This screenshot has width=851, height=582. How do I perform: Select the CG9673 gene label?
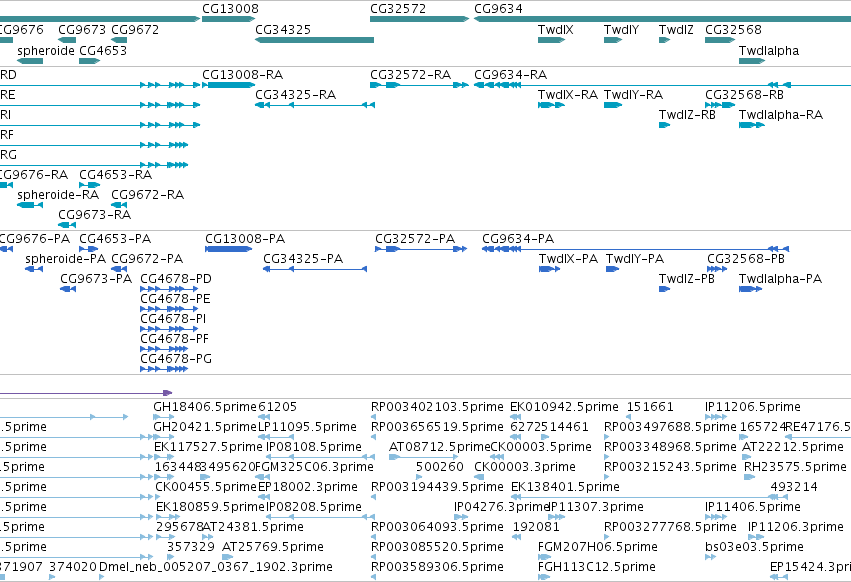click(82, 29)
